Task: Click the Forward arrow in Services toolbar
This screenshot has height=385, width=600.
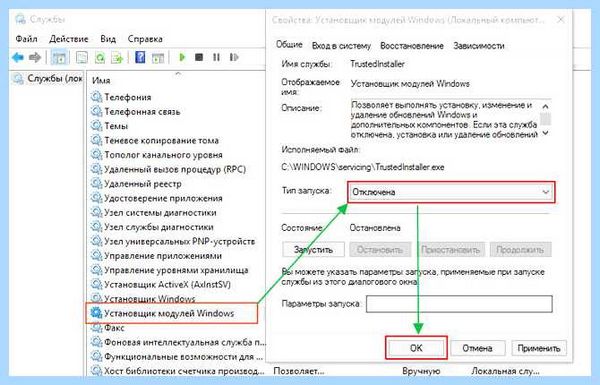Action: tap(35, 58)
